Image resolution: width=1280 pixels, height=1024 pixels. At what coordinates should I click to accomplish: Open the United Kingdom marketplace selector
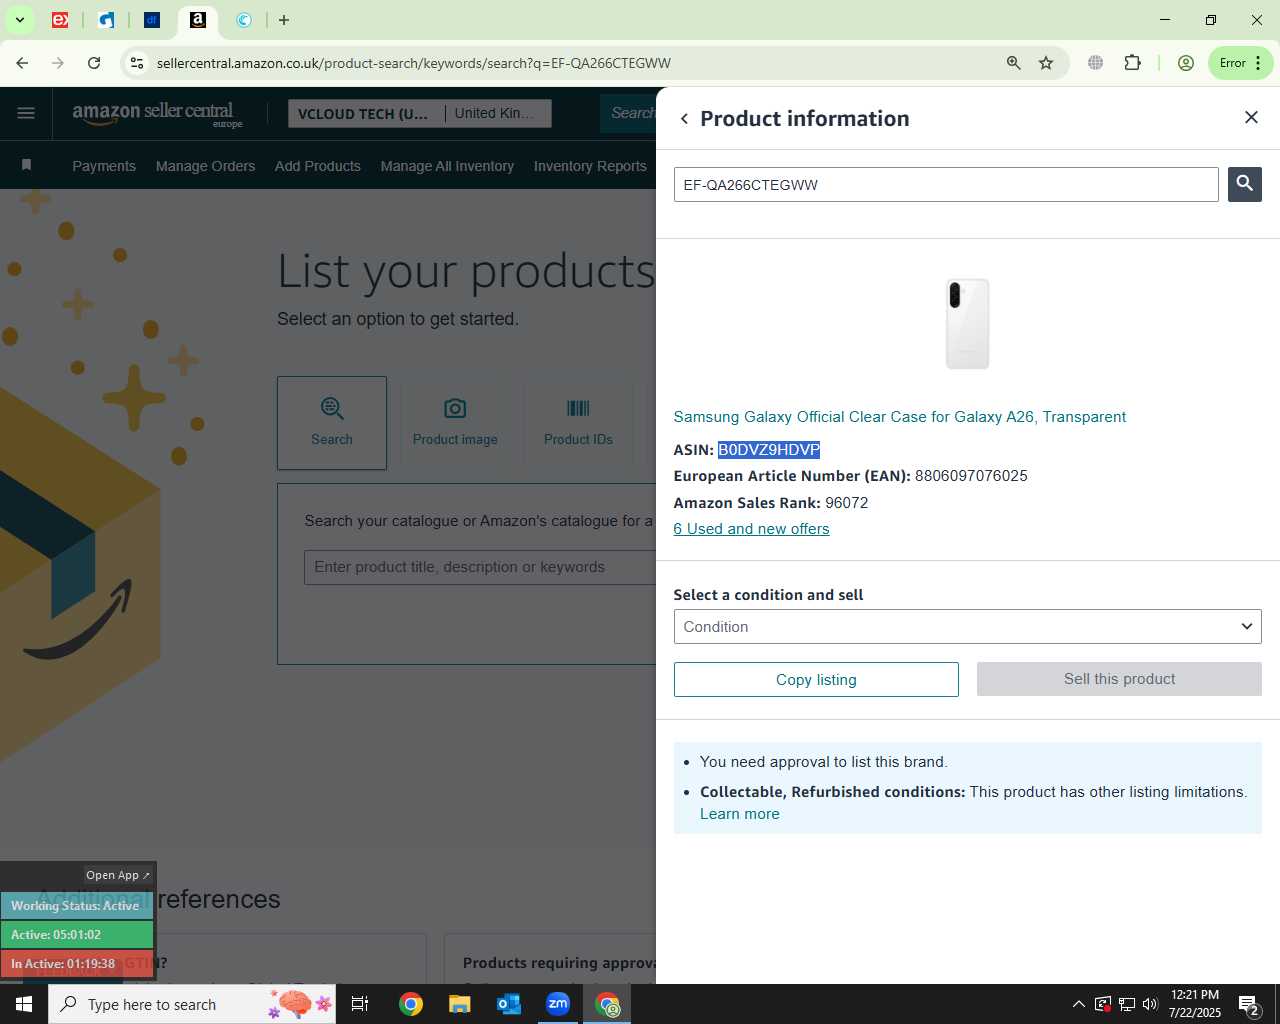pos(497,114)
